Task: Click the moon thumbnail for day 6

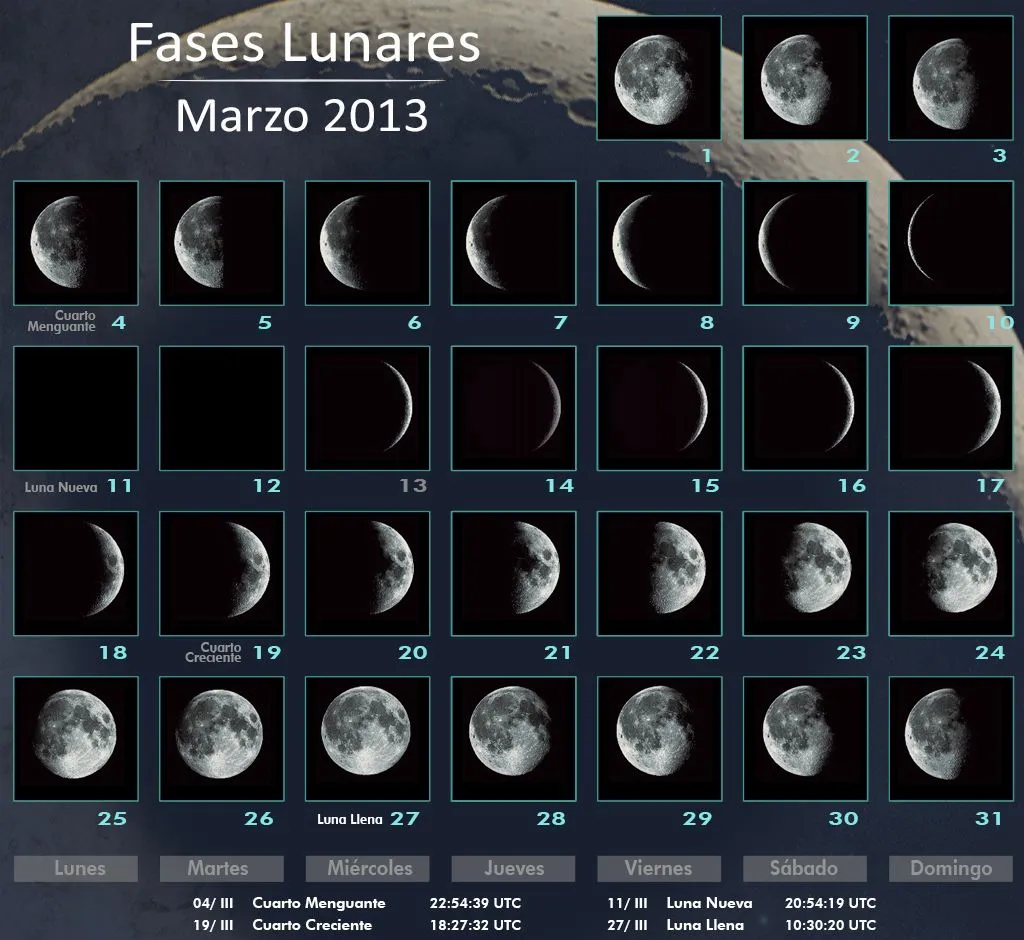Action: (368, 243)
